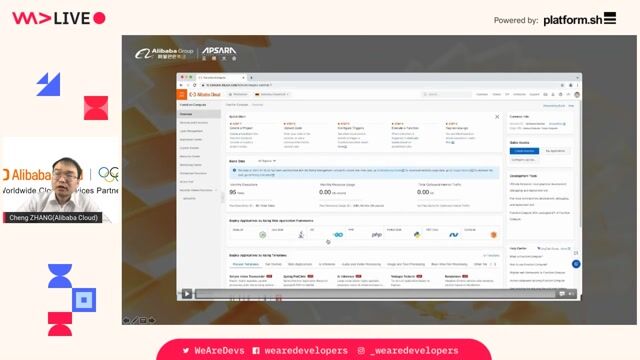The height and width of the screenshot is (360, 640).
Task: Select the Go framework icon
Action: (338, 235)
